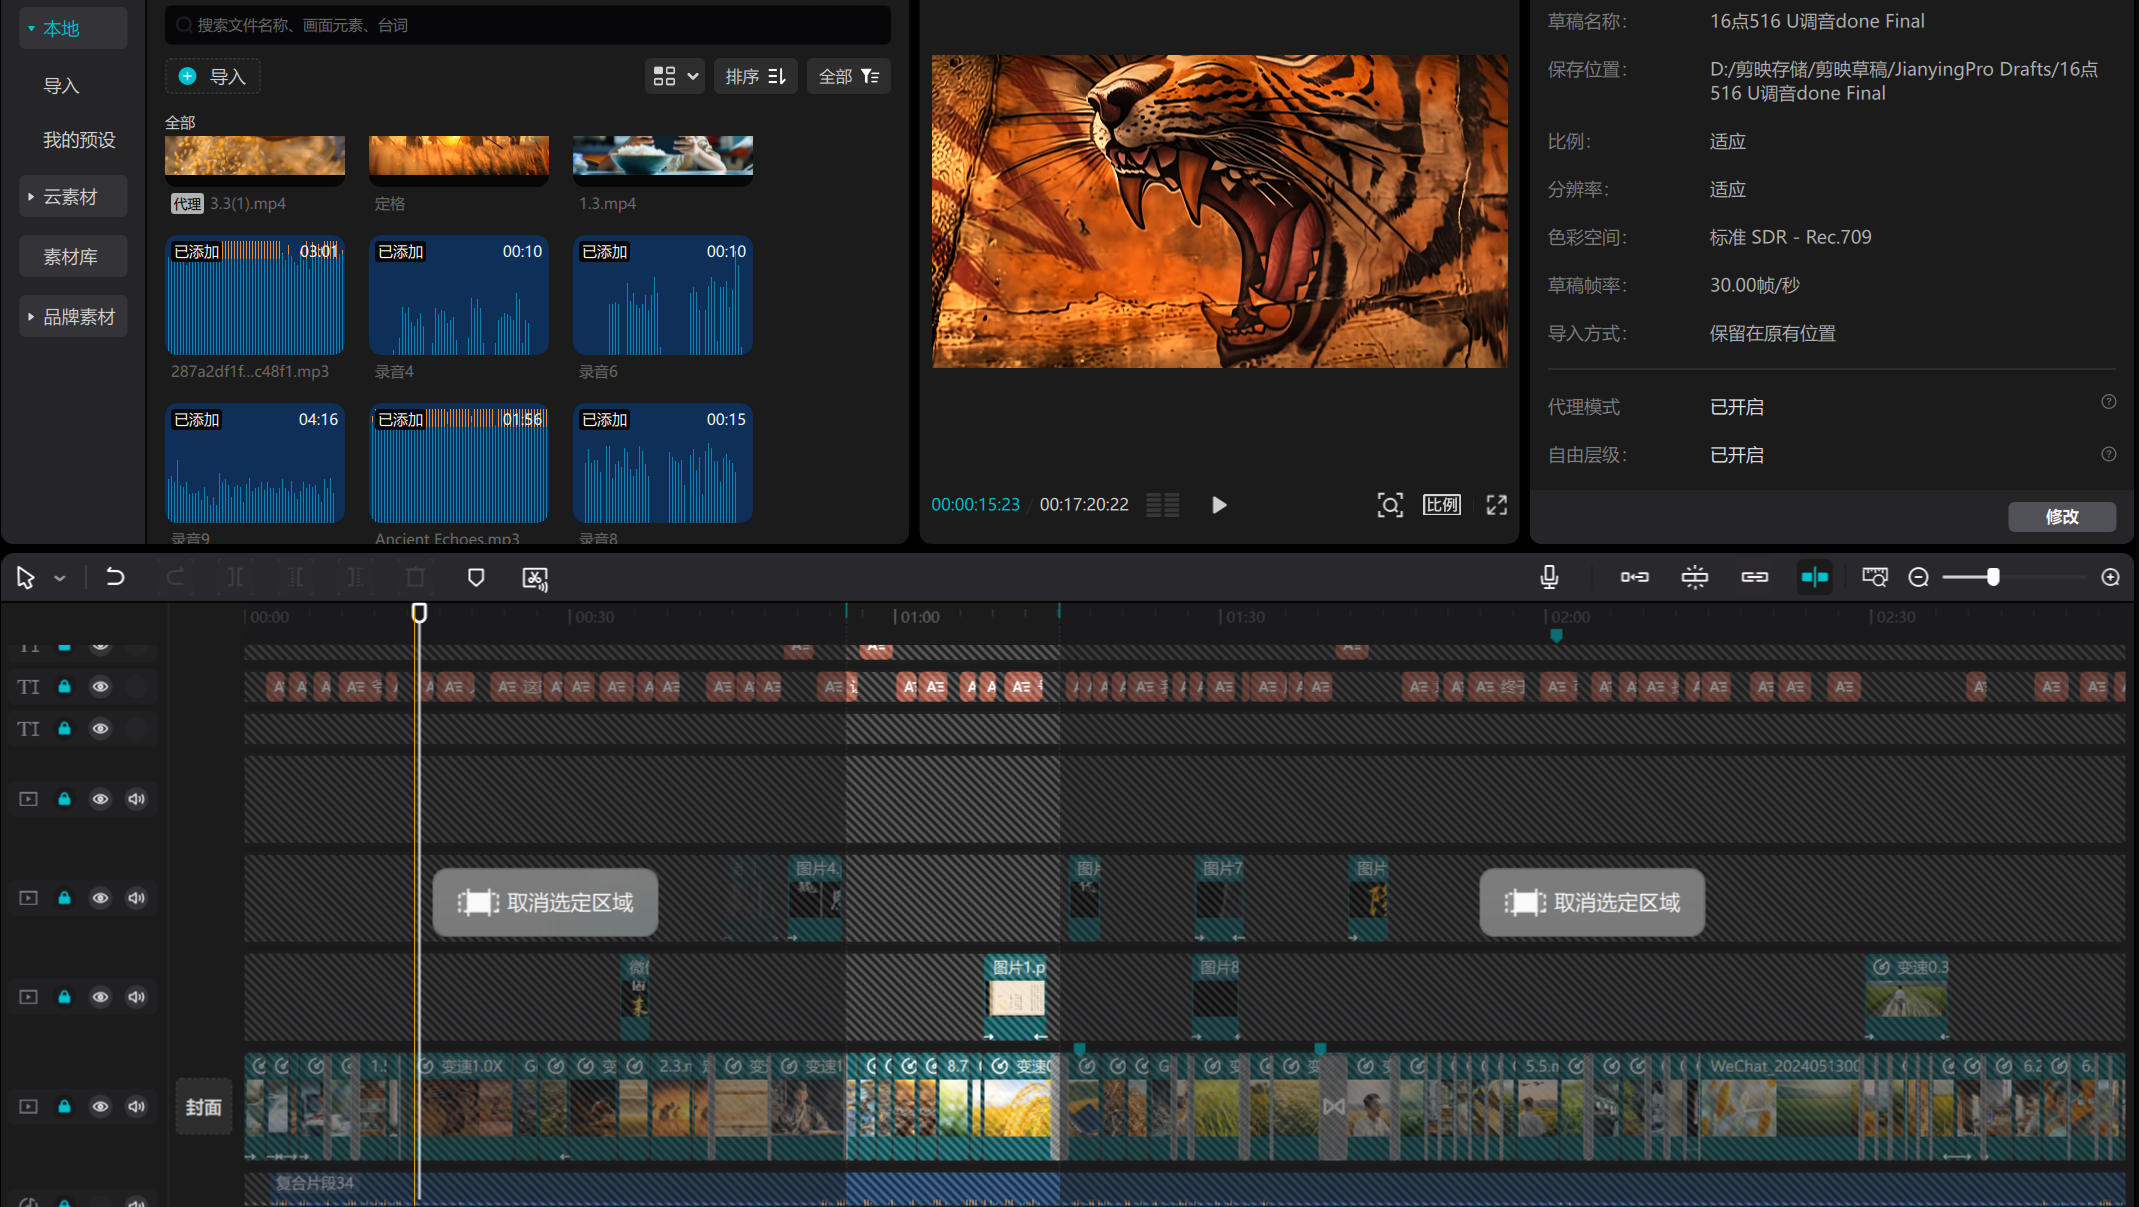Zoom out the timeline with the minus magnifier
The width and height of the screenshot is (2139, 1207).
click(1918, 577)
